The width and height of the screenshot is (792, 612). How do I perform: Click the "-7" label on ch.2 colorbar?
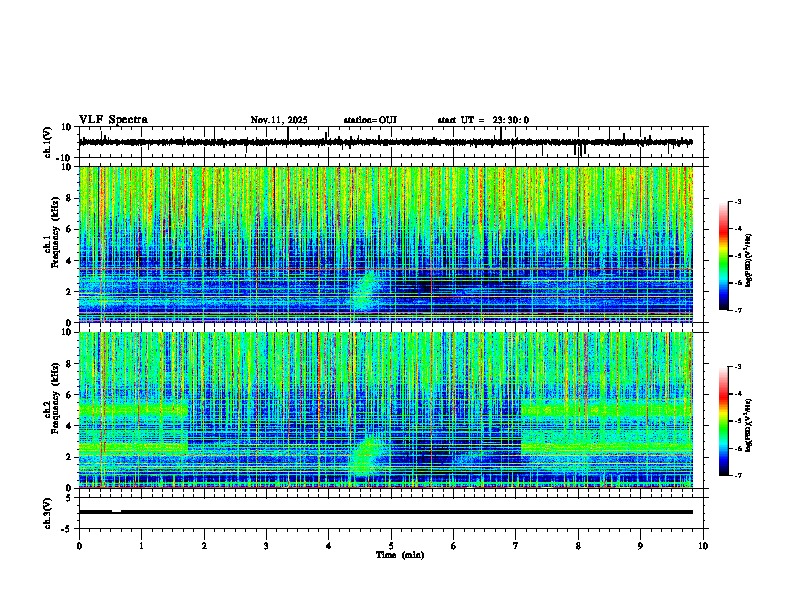click(738, 475)
